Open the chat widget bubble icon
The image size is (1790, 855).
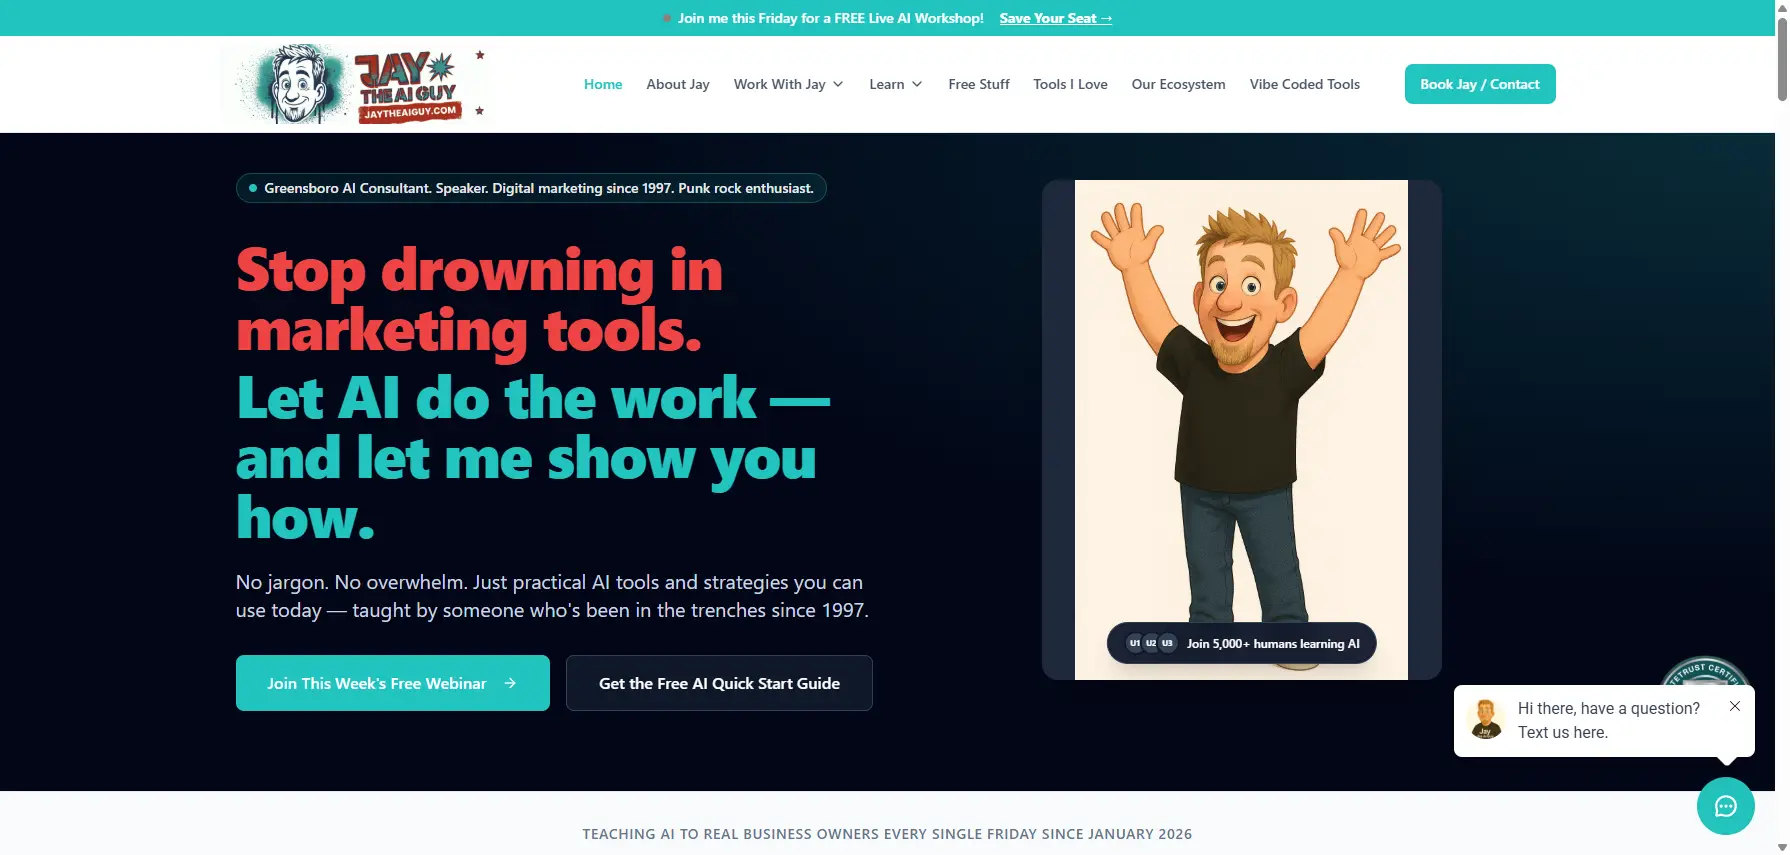click(x=1725, y=806)
